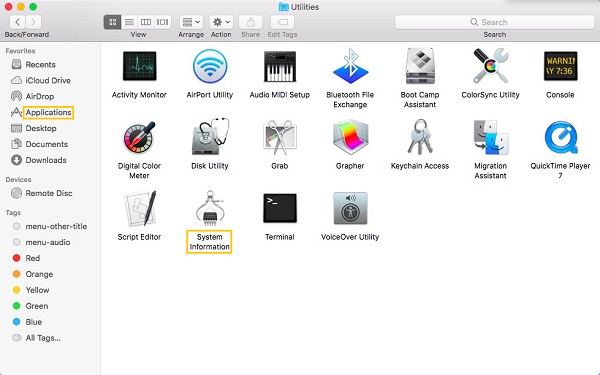Open the Arrange dropdown menu
Screen dimensions: 600x375
[x=191, y=22]
